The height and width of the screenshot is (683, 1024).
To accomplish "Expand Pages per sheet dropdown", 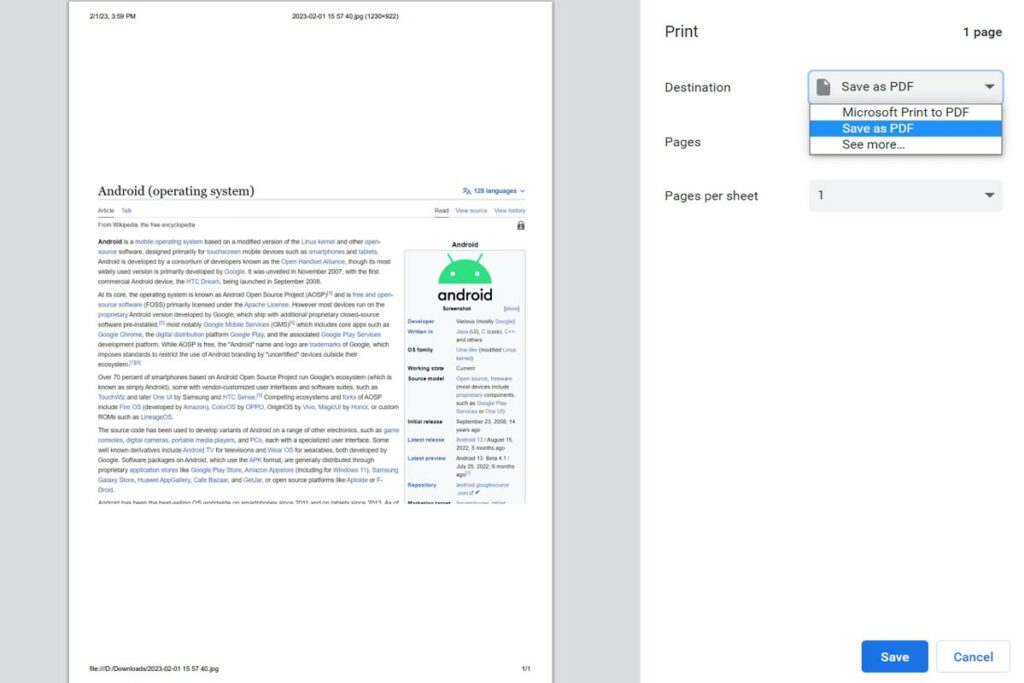I will pos(905,195).
